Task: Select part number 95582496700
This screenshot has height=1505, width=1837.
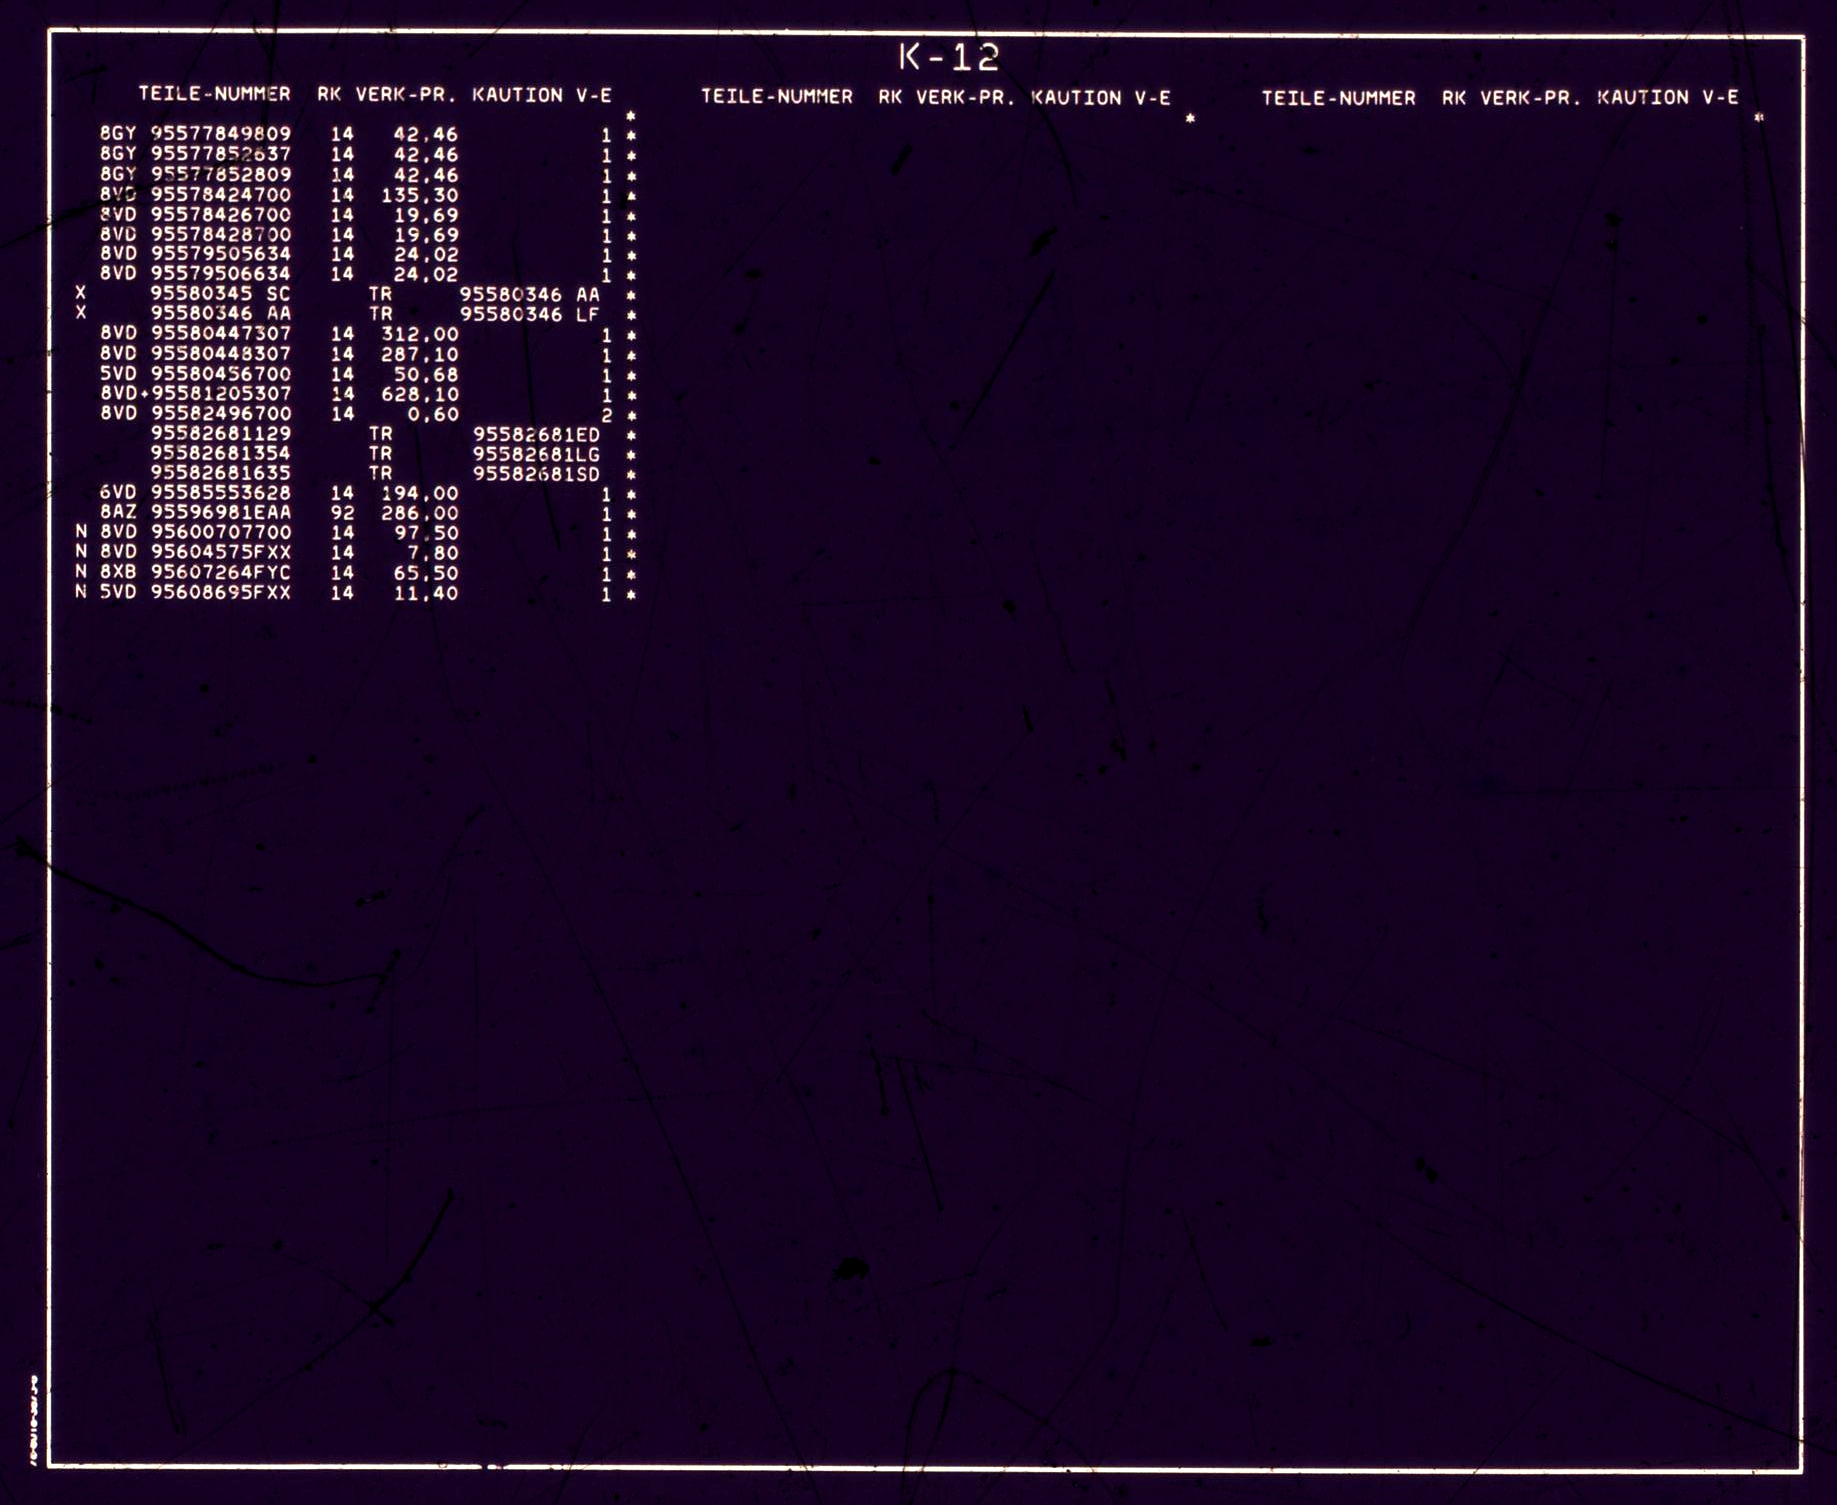Action: [221, 414]
